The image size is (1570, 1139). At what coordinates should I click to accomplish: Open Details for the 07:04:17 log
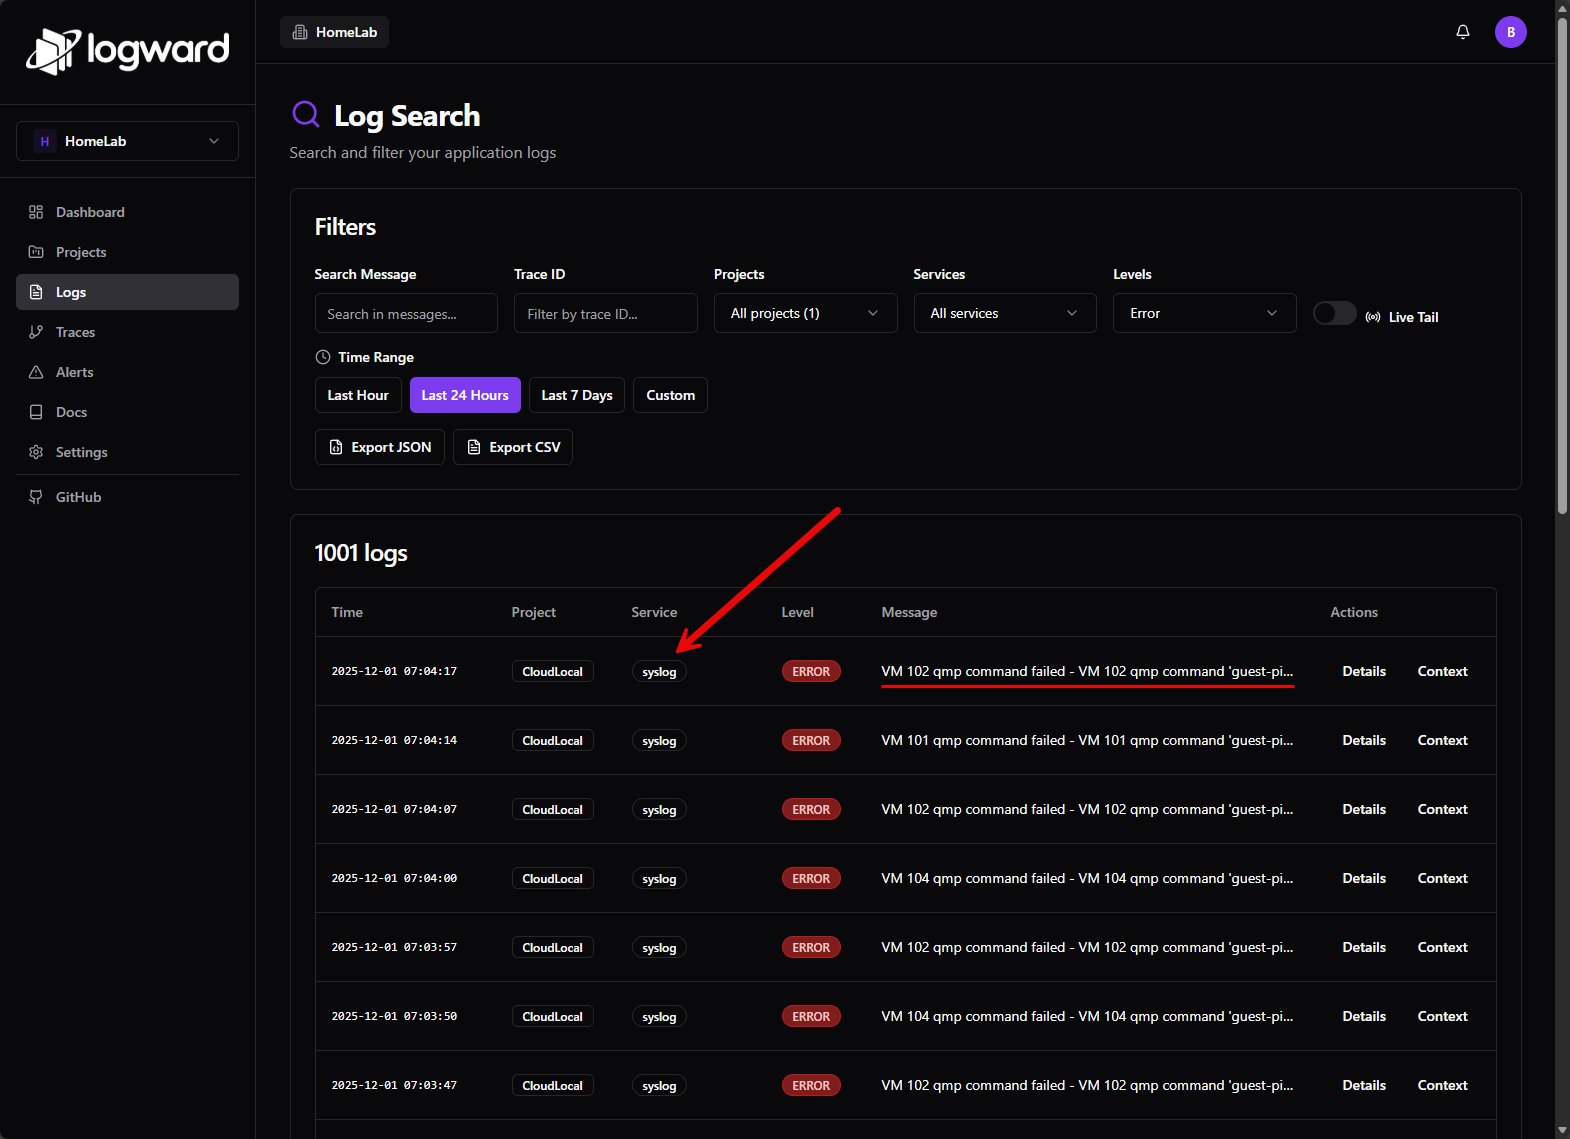click(x=1363, y=671)
